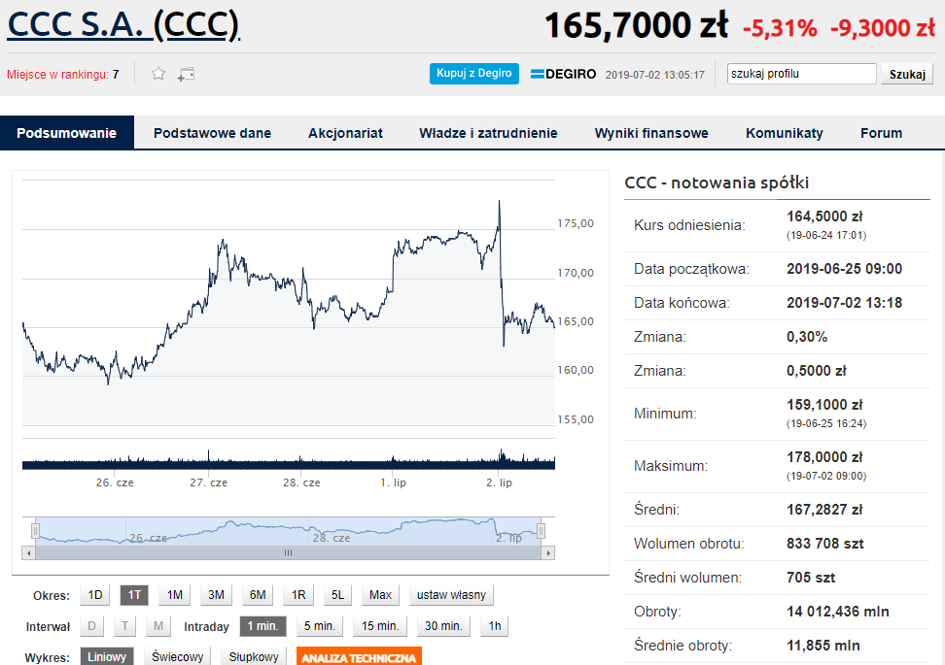Set interval to 15 min.
The image size is (945, 665).
(x=381, y=627)
